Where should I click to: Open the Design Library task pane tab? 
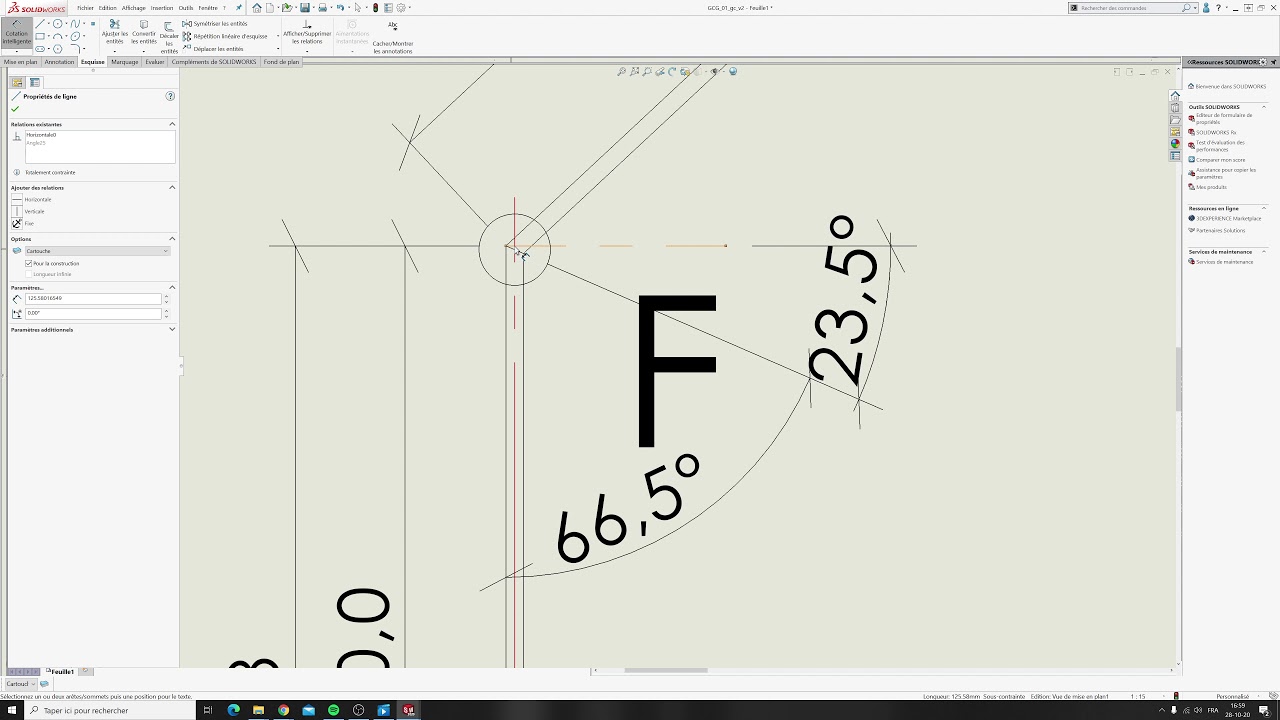pyautogui.click(x=1176, y=108)
